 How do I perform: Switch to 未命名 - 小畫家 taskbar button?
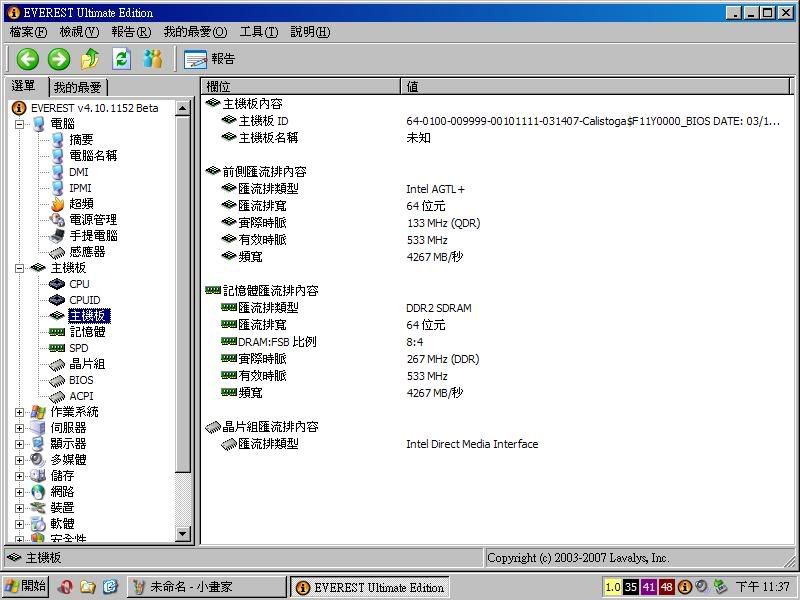pos(207,587)
